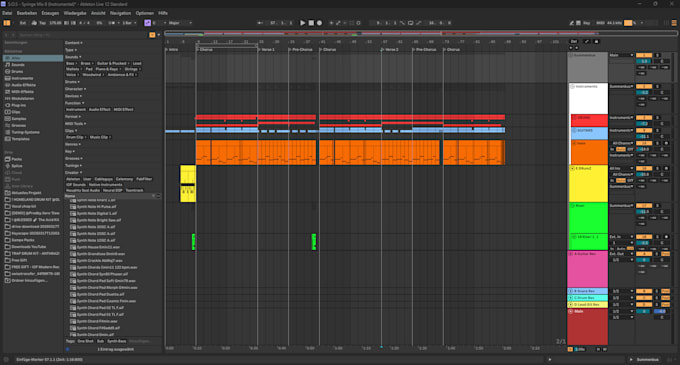Image resolution: width=680 pixels, height=365 pixels.
Task: Expand the Content filter section
Action: click(x=73, y=43)
